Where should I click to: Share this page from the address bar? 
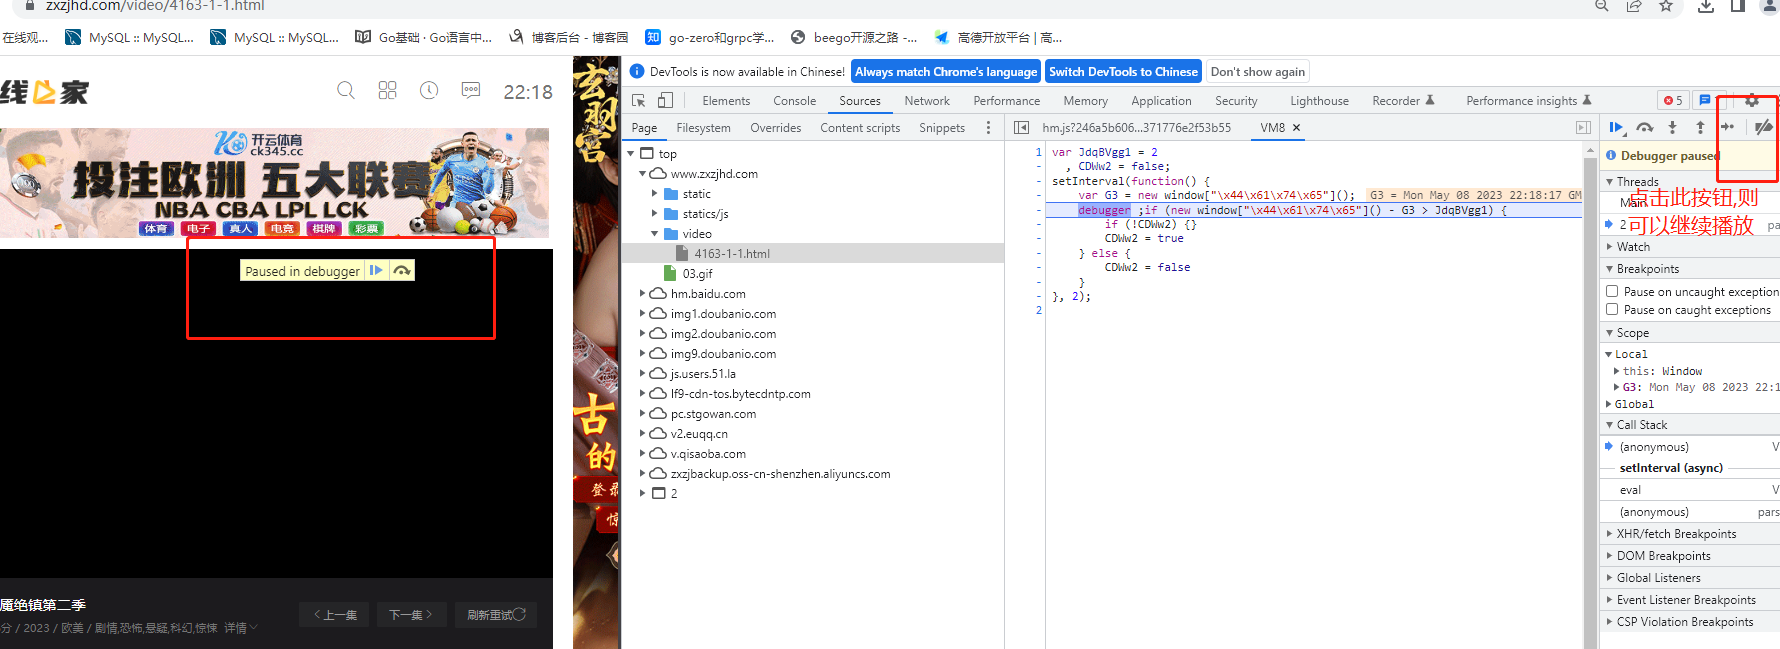[x=1634, y=6]
